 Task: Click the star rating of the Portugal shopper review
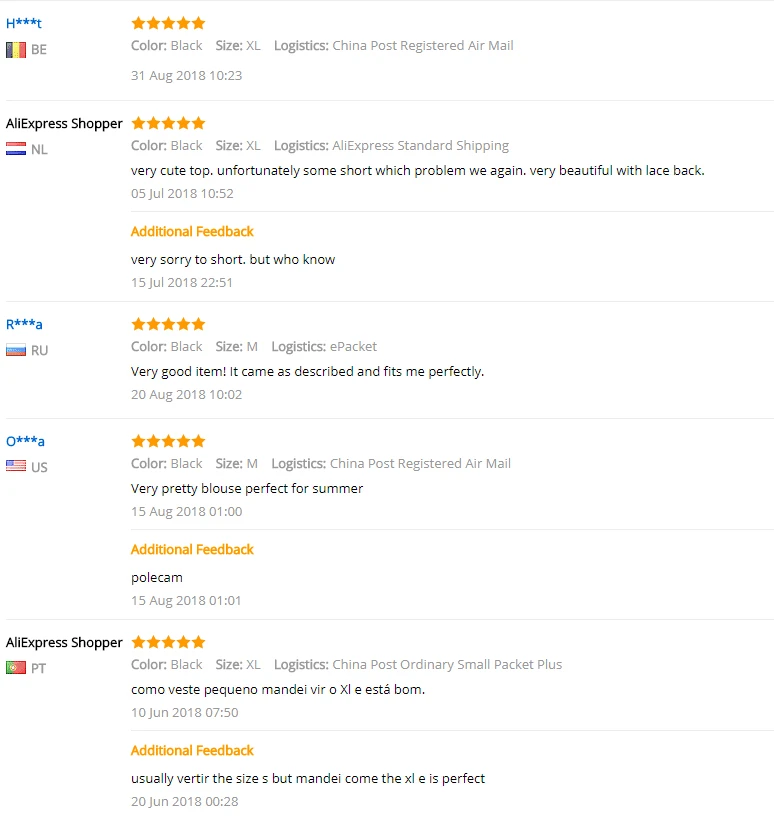(168, 642)
